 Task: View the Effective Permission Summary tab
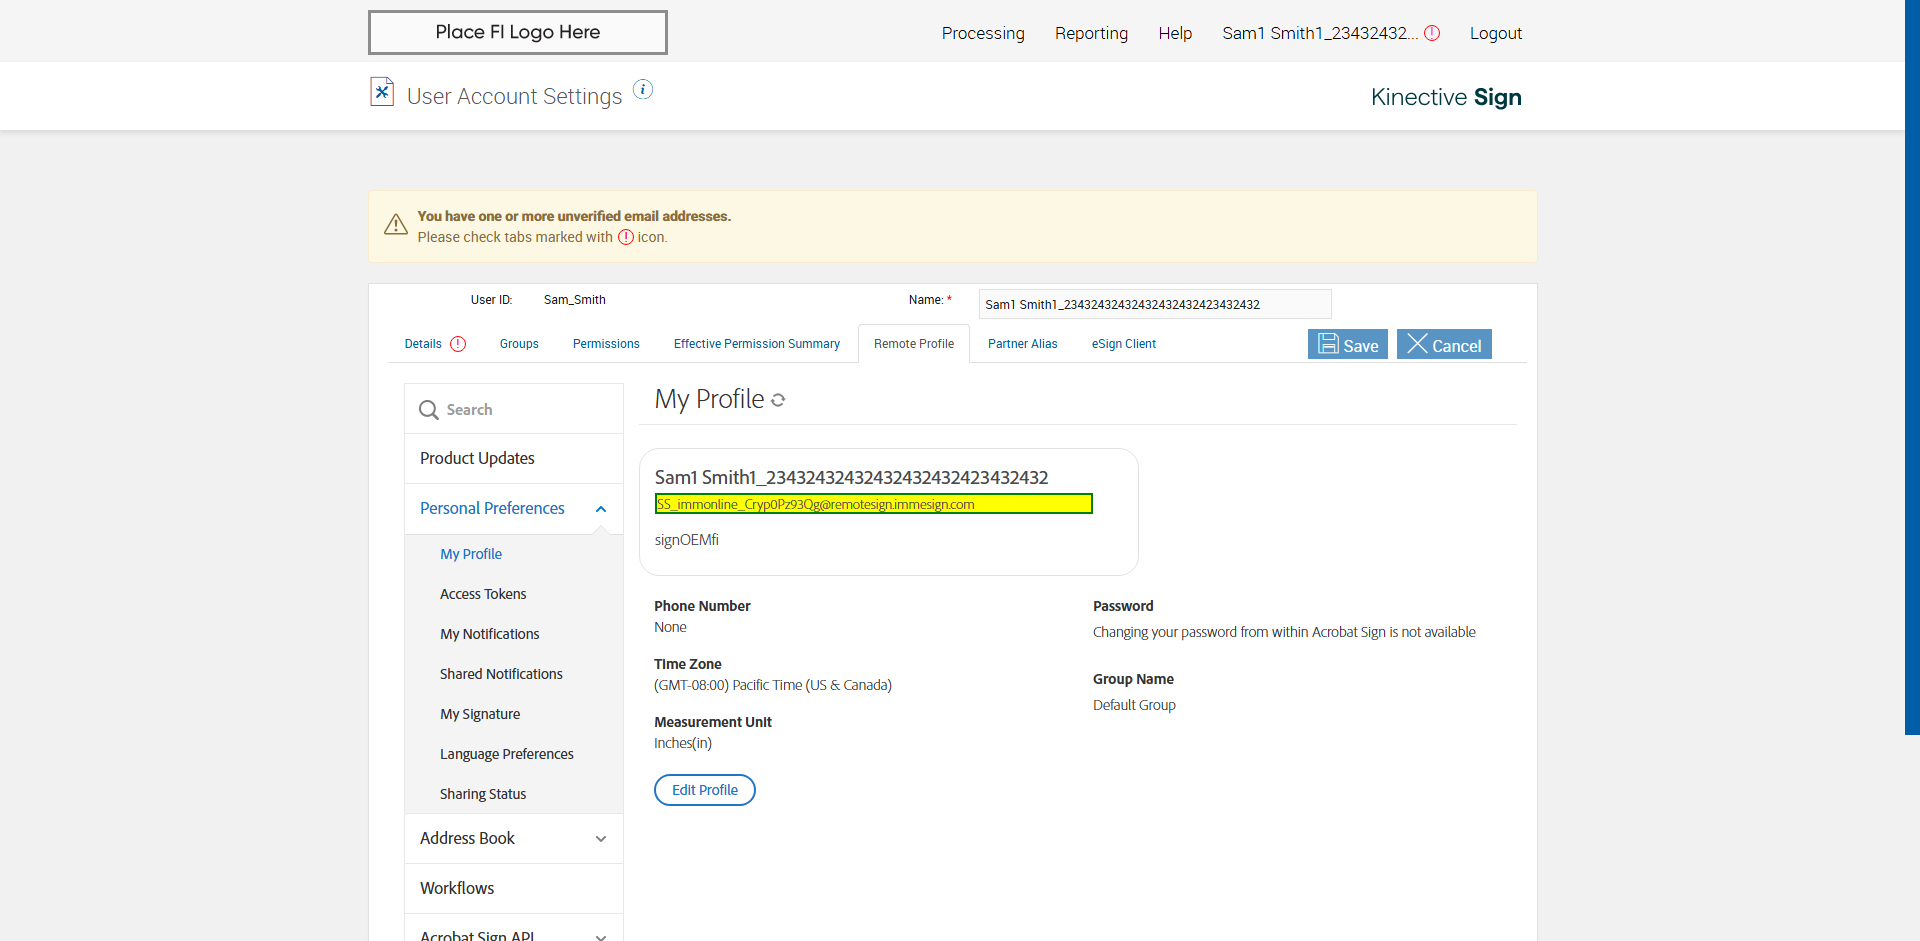[x=757, y=344]
